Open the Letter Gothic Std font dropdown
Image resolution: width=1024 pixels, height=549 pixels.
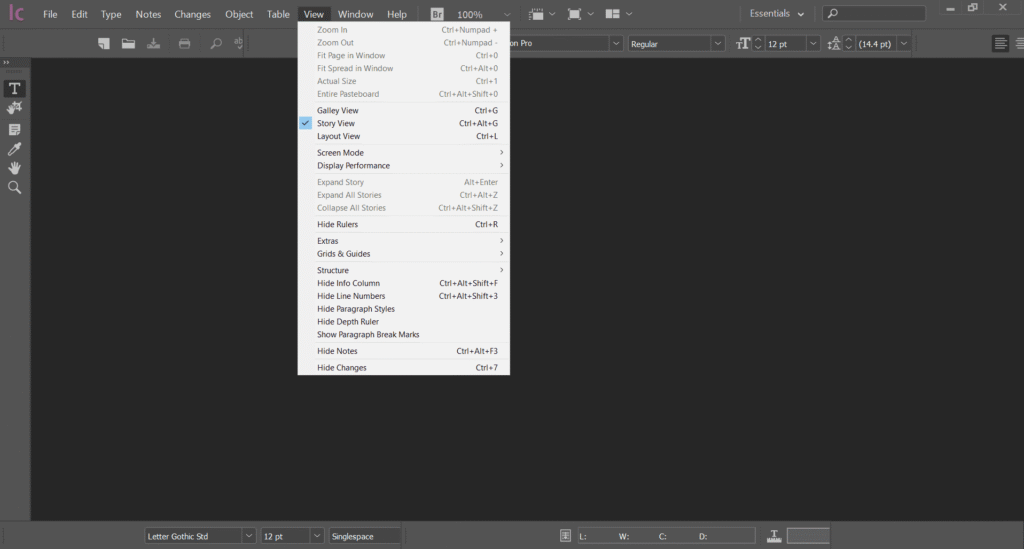click(248, 536)
